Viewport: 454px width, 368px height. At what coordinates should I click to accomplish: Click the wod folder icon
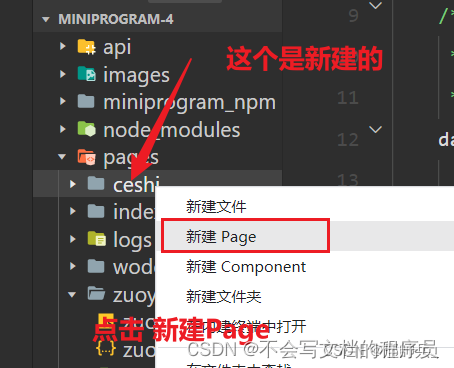(96, 266)
